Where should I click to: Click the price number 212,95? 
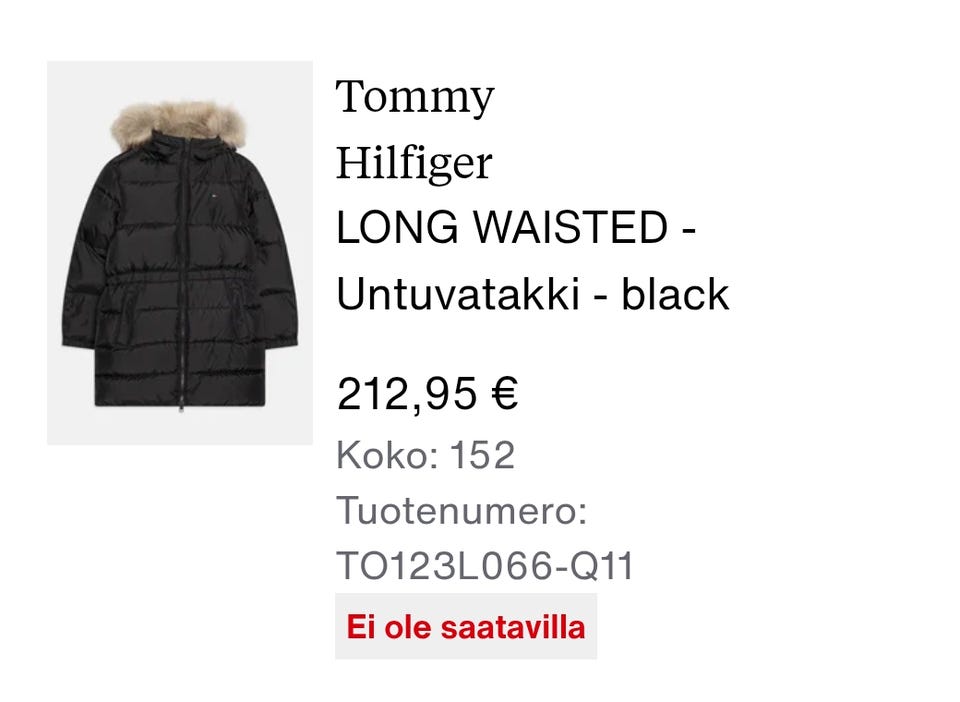tap(407, 394)
